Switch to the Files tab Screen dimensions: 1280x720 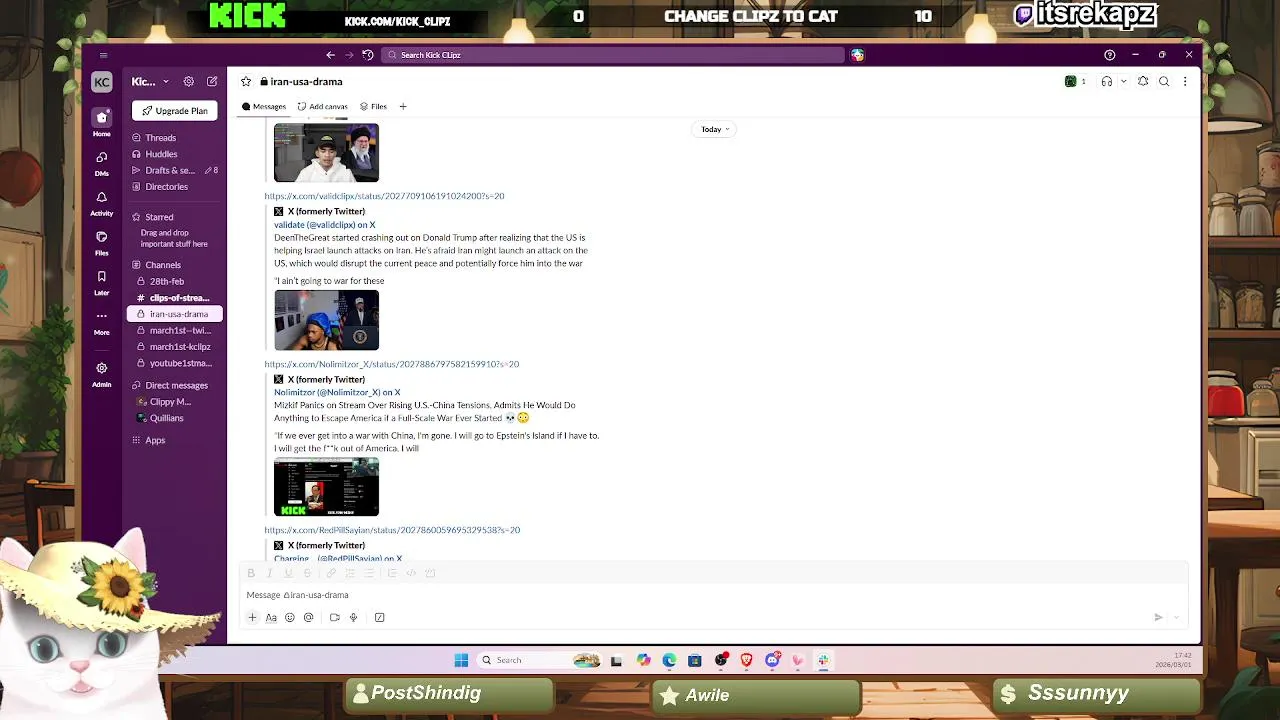click(373, 106)
